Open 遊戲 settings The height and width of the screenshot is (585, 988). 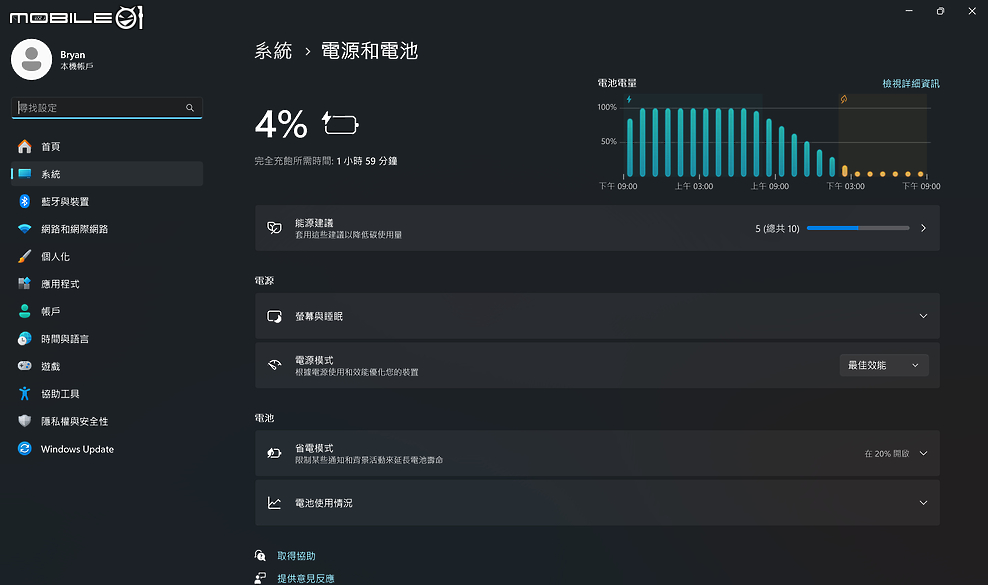click(107, 366)
